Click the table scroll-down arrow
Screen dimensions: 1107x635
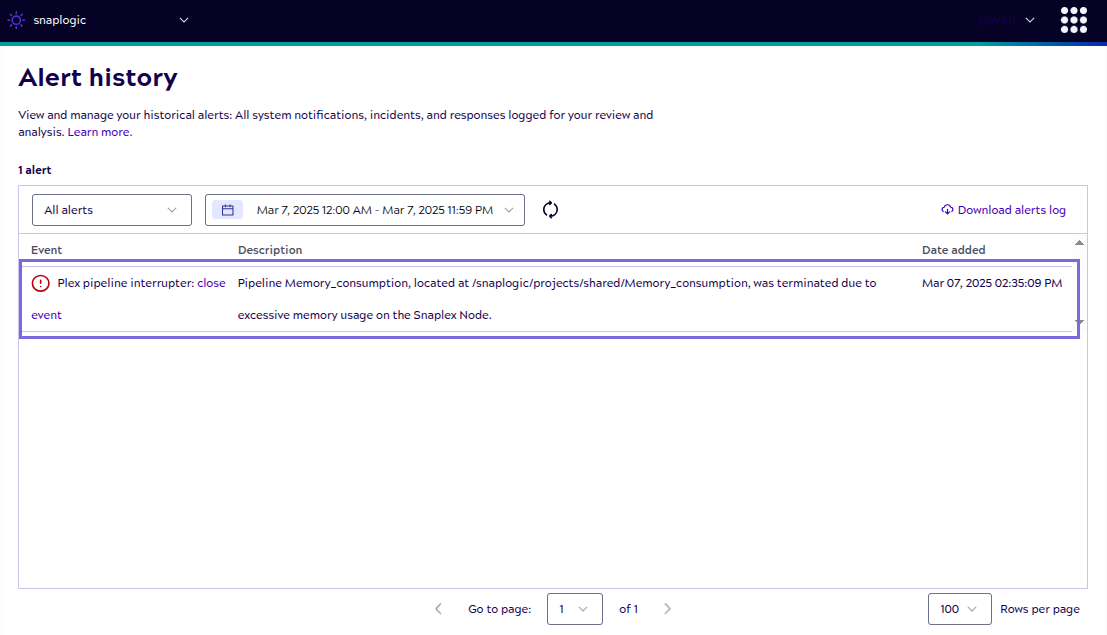(1079, 322)
